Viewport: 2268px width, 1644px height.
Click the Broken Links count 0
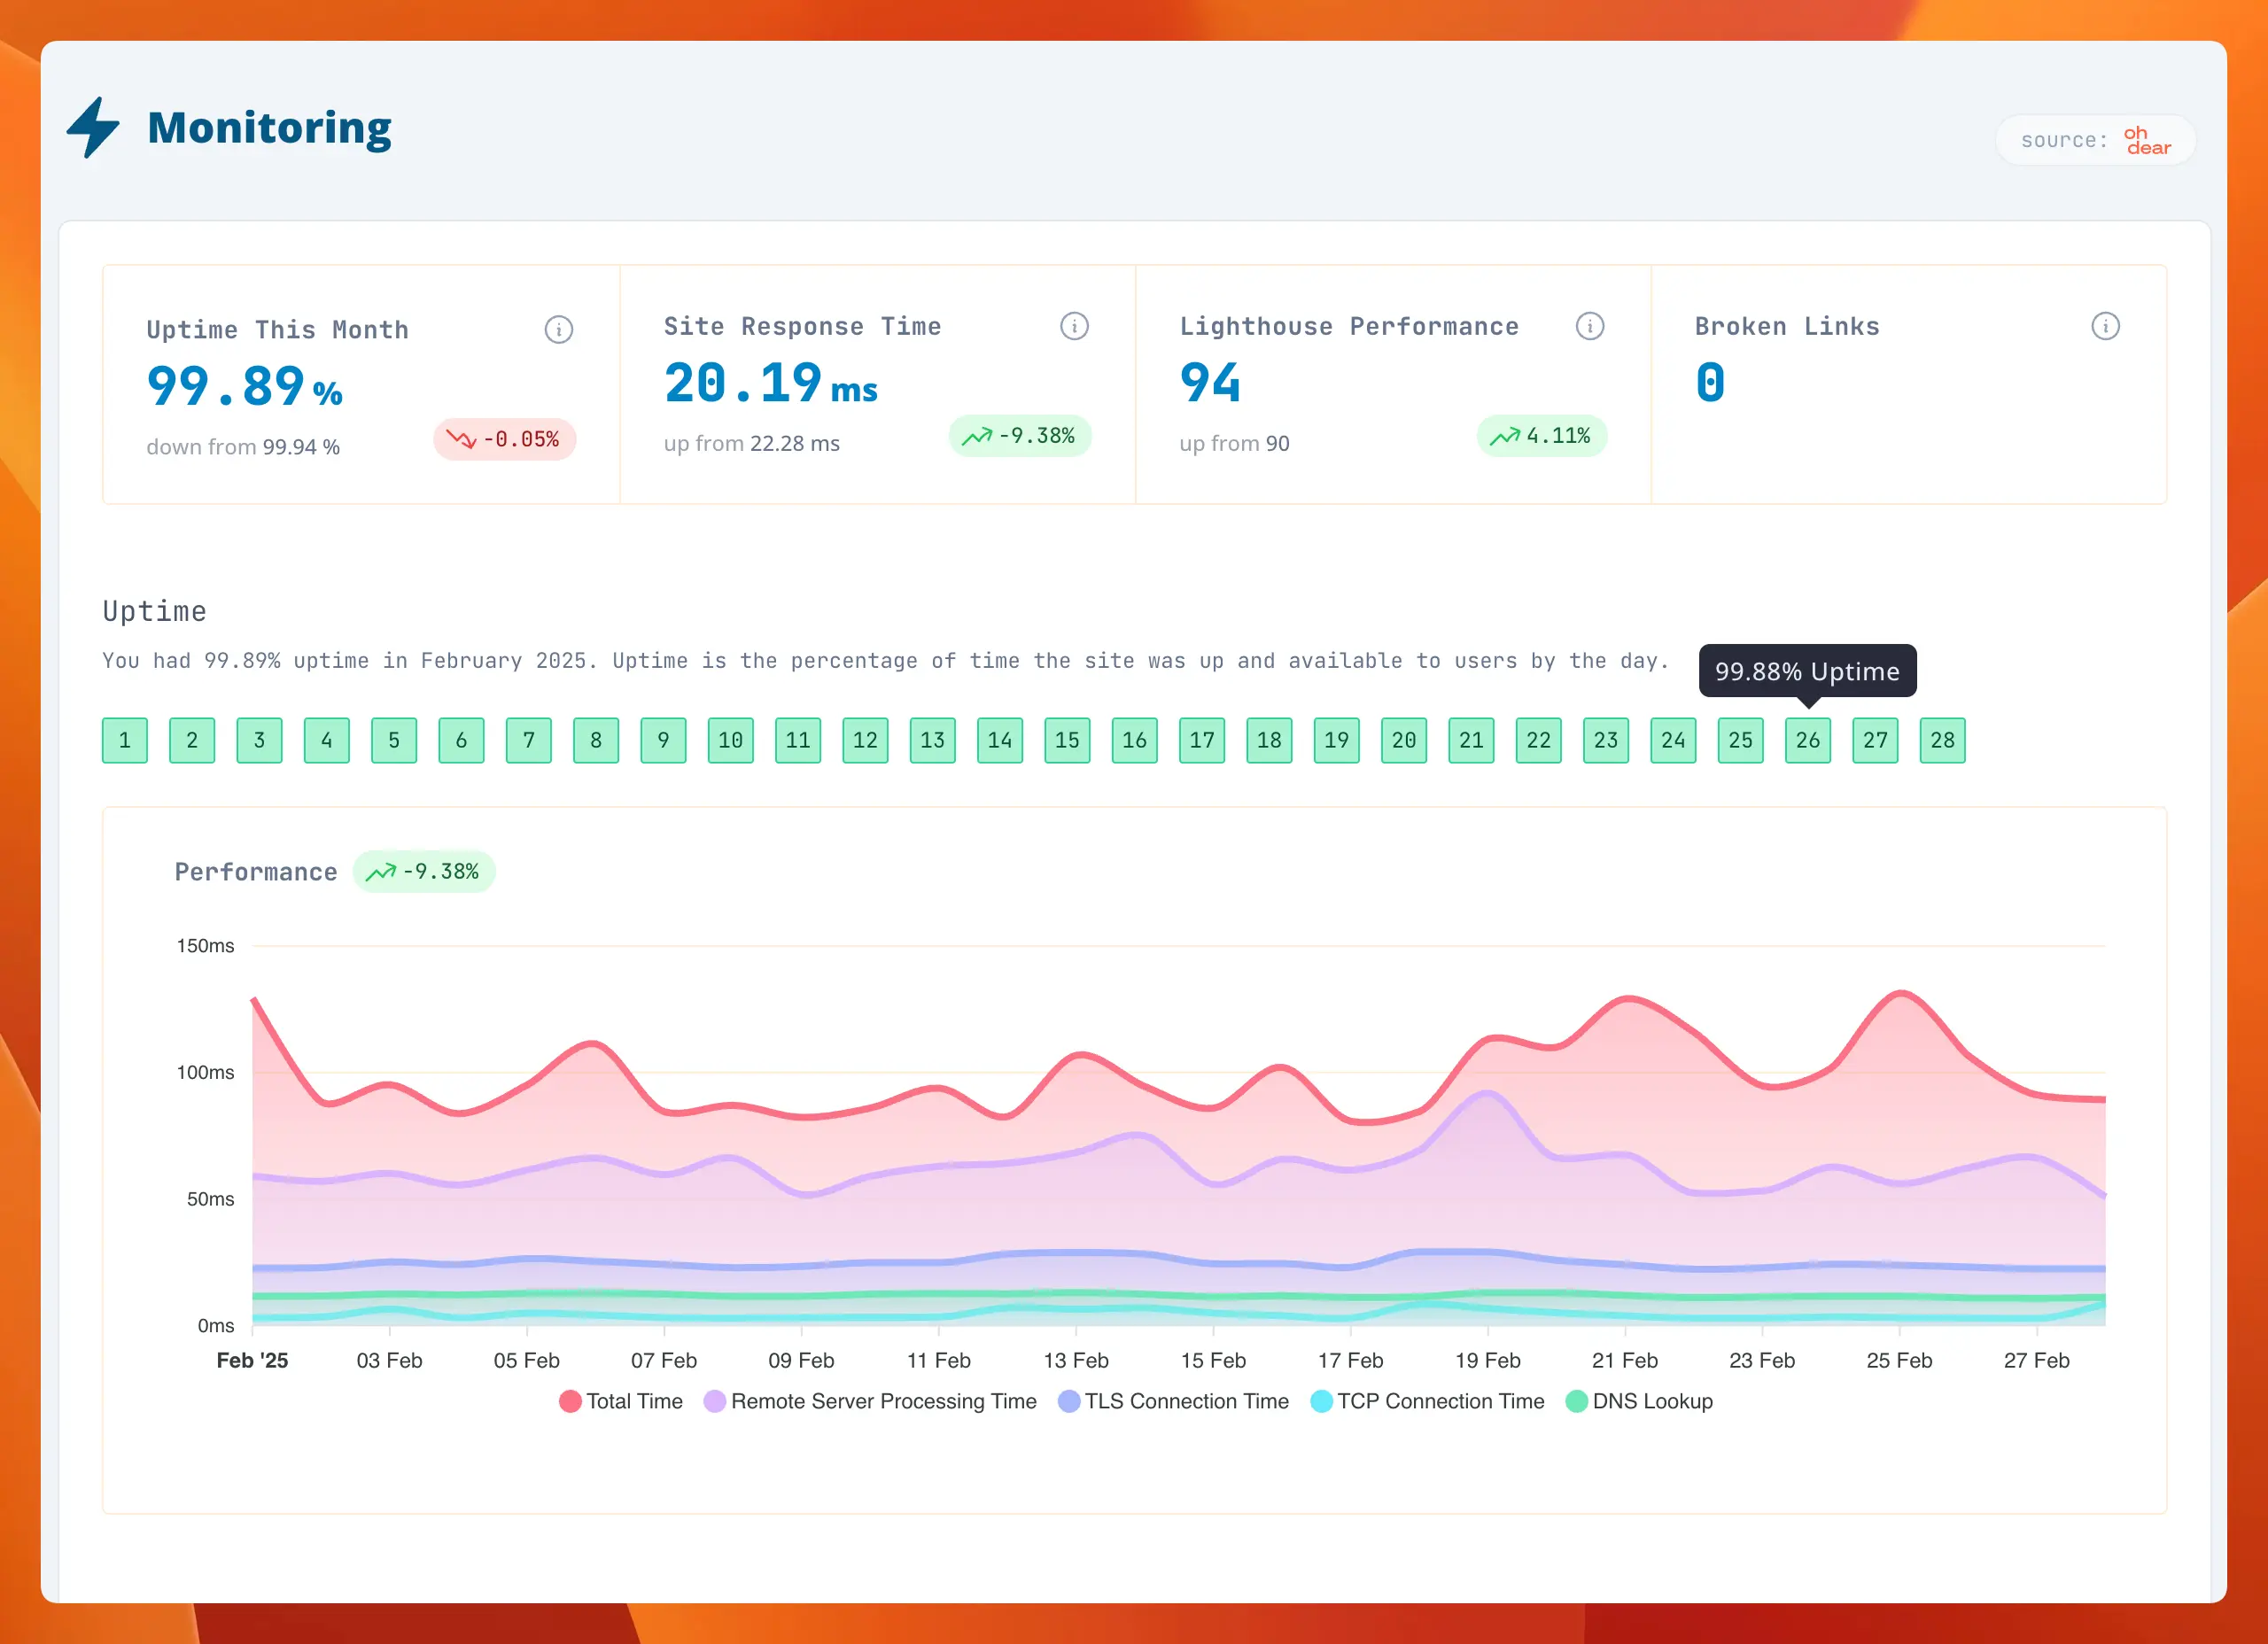pyautogui.click(x=1710, y=383)
